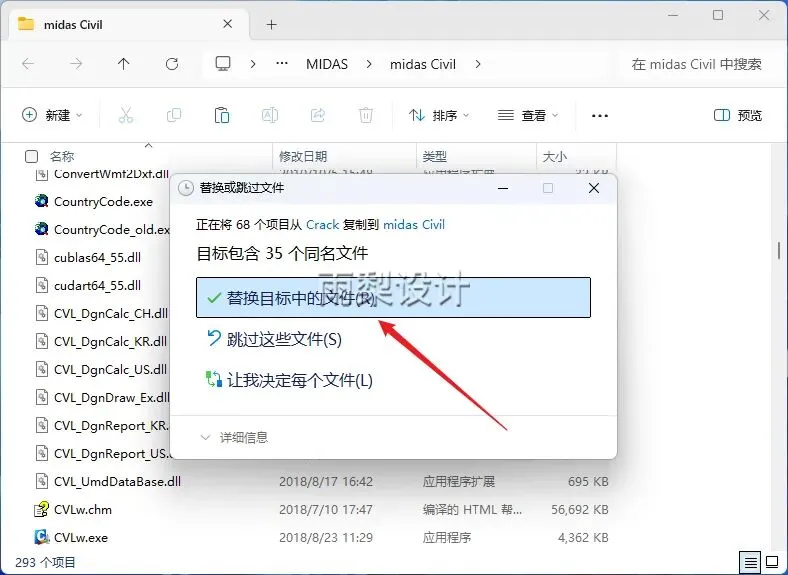Expand 详细信息 in the dialog

[x=234, y=437]
